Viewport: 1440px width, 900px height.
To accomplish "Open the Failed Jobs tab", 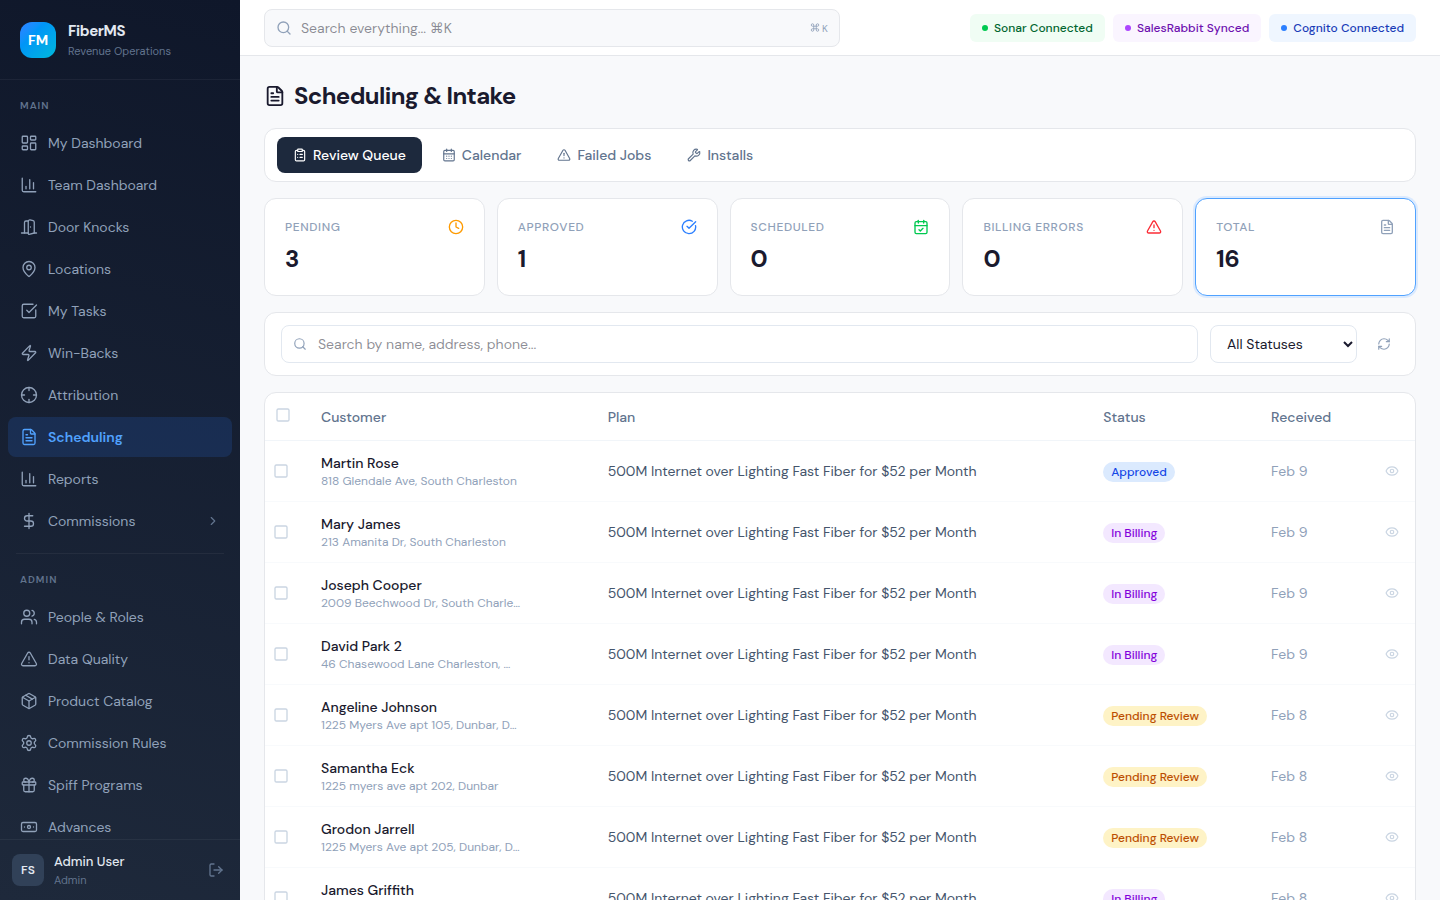I will coord(604,155).
